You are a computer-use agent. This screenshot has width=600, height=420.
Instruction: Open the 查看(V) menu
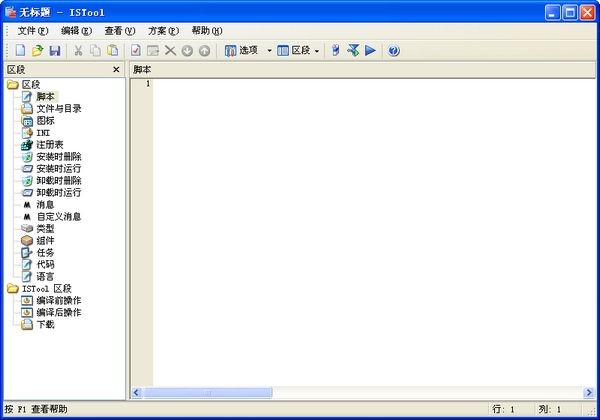tap(120, 31)
